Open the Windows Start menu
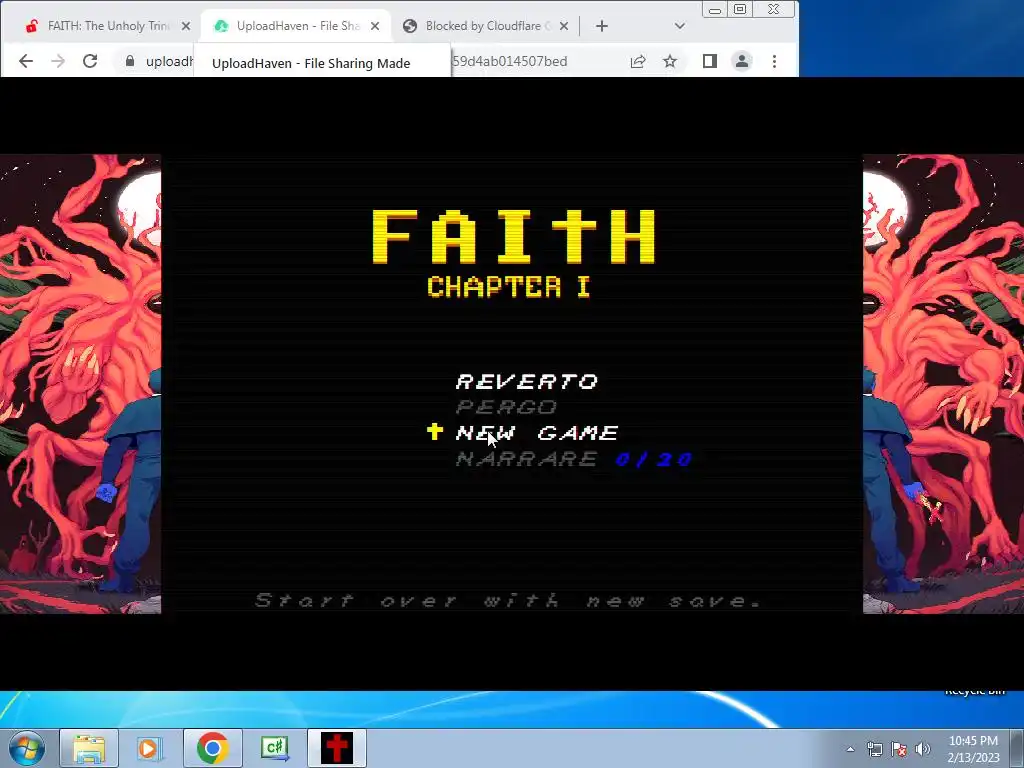Viewport: 1024px width, 768px height. (26, 748)
